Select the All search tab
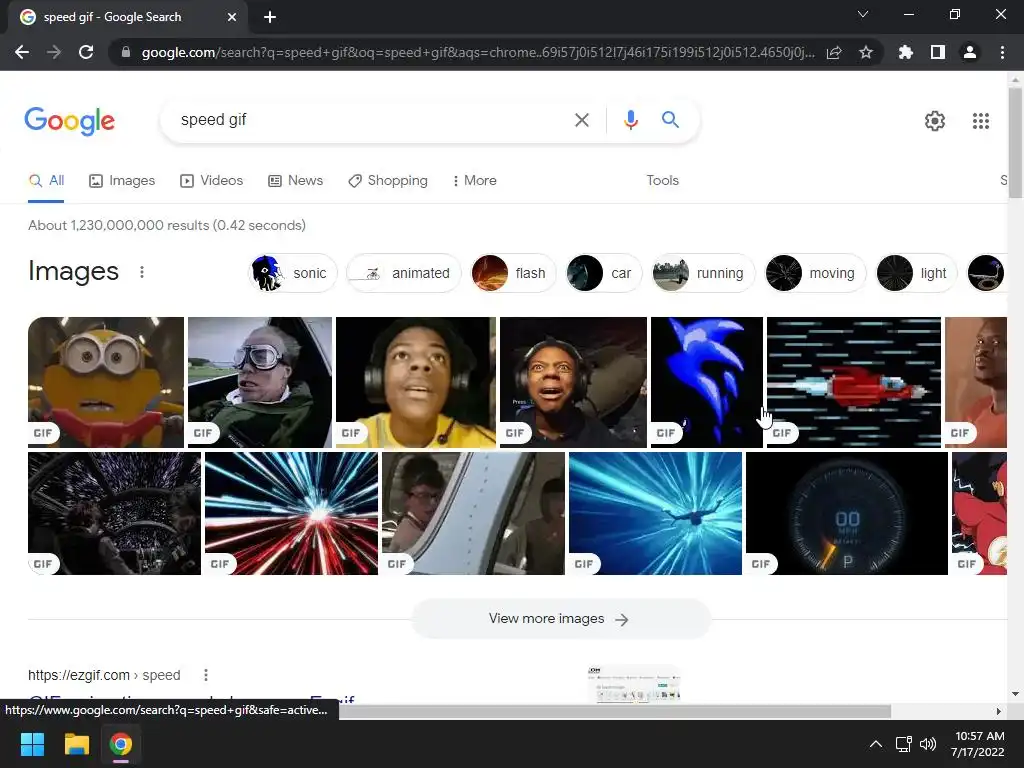The width and height of the screenshot is (1024, 768). click(x=46, y=181)
